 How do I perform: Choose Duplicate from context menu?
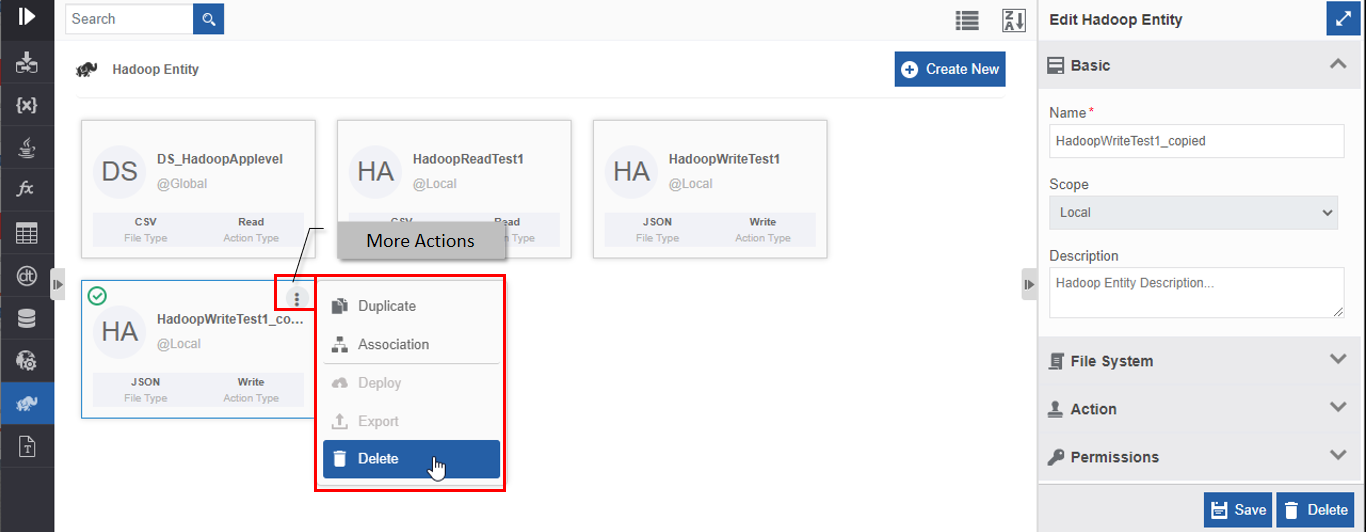[411, 306]
